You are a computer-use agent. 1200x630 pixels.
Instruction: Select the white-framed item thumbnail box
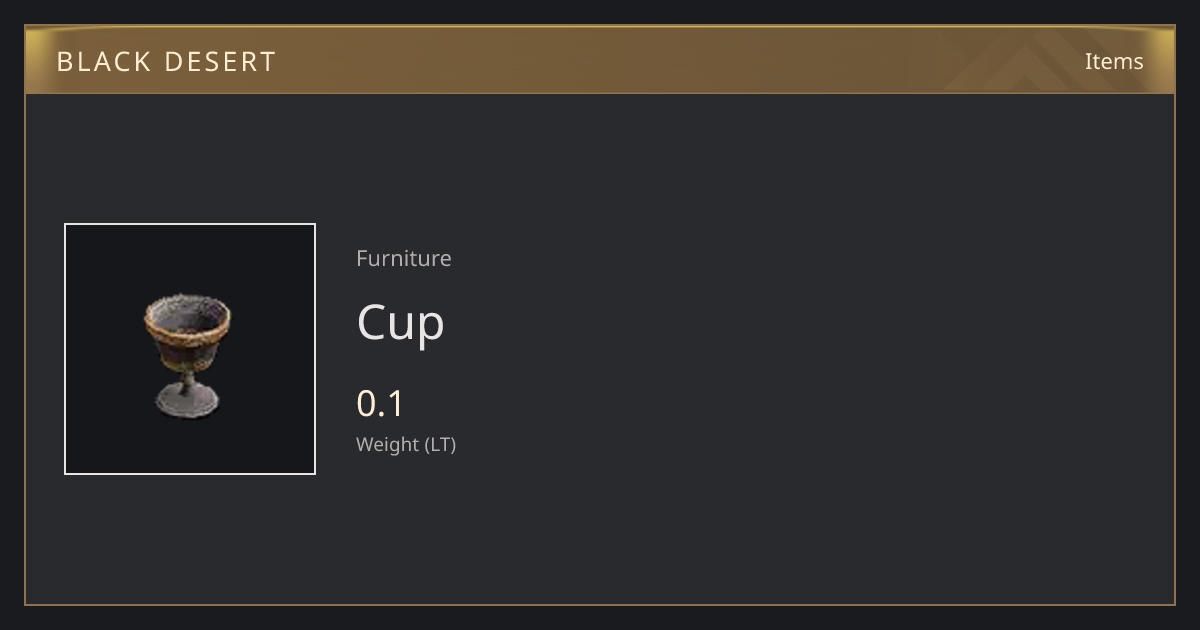pos(190,349)
